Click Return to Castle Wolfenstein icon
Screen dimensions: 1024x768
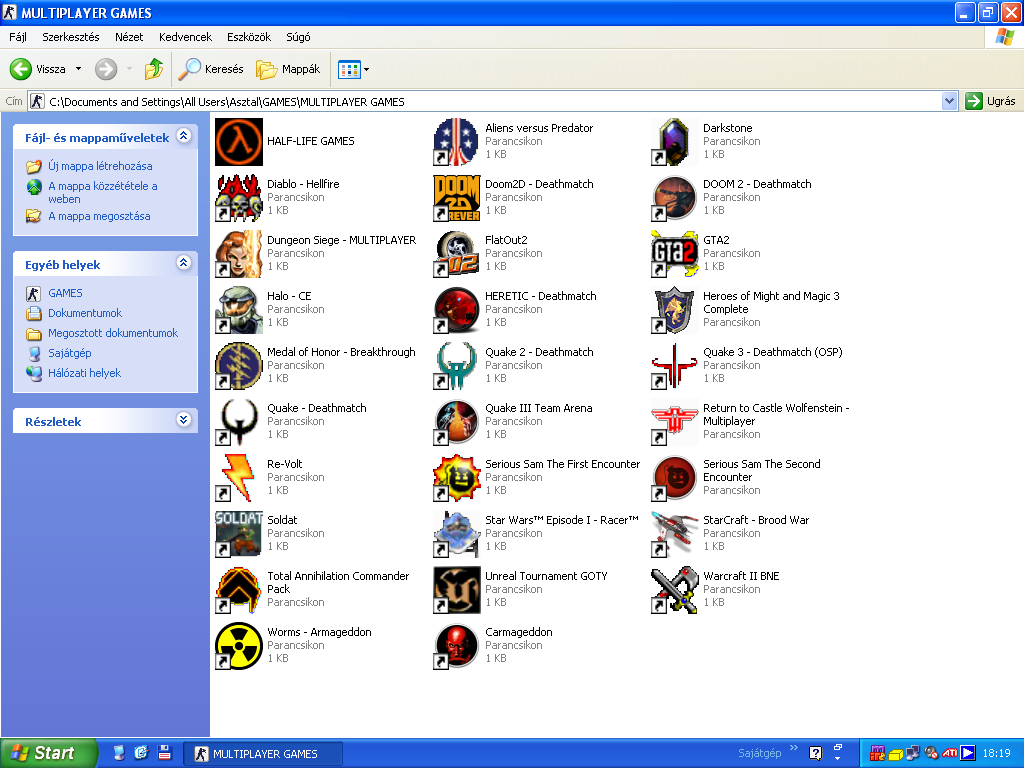pos(675,423)
